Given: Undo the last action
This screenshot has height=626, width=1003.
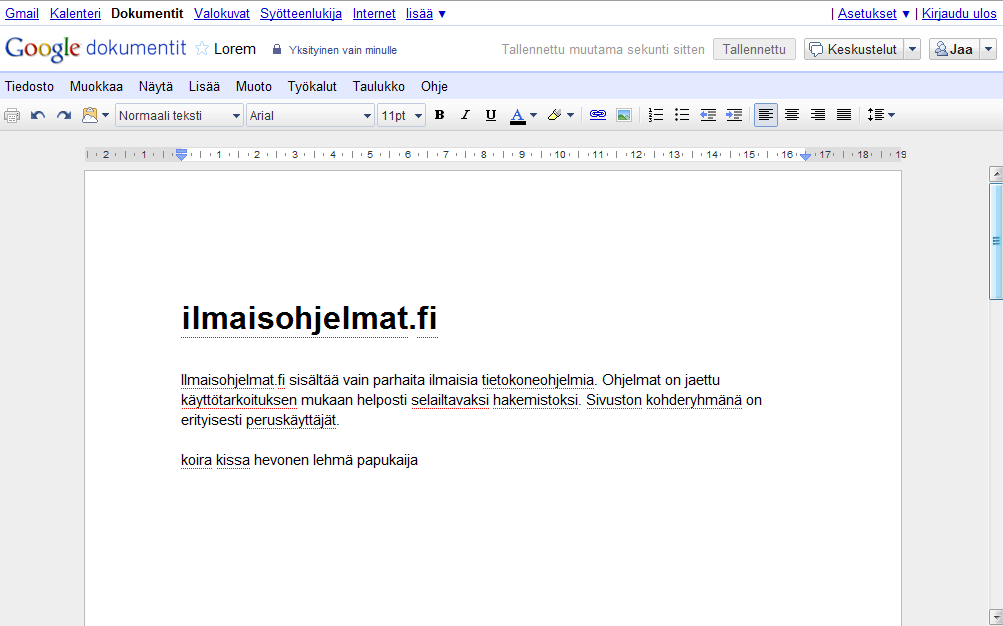Looking at the screenshot, I should tap(38, 115).
